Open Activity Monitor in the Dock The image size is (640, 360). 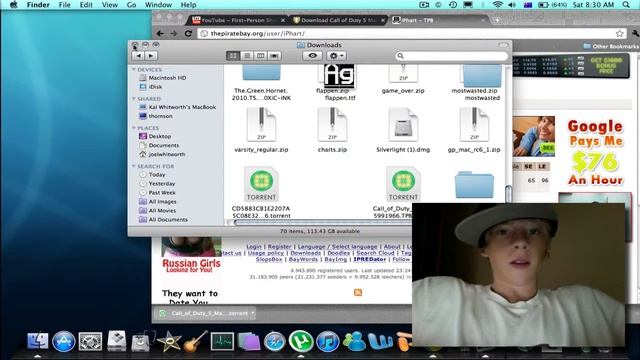(222, 341)
